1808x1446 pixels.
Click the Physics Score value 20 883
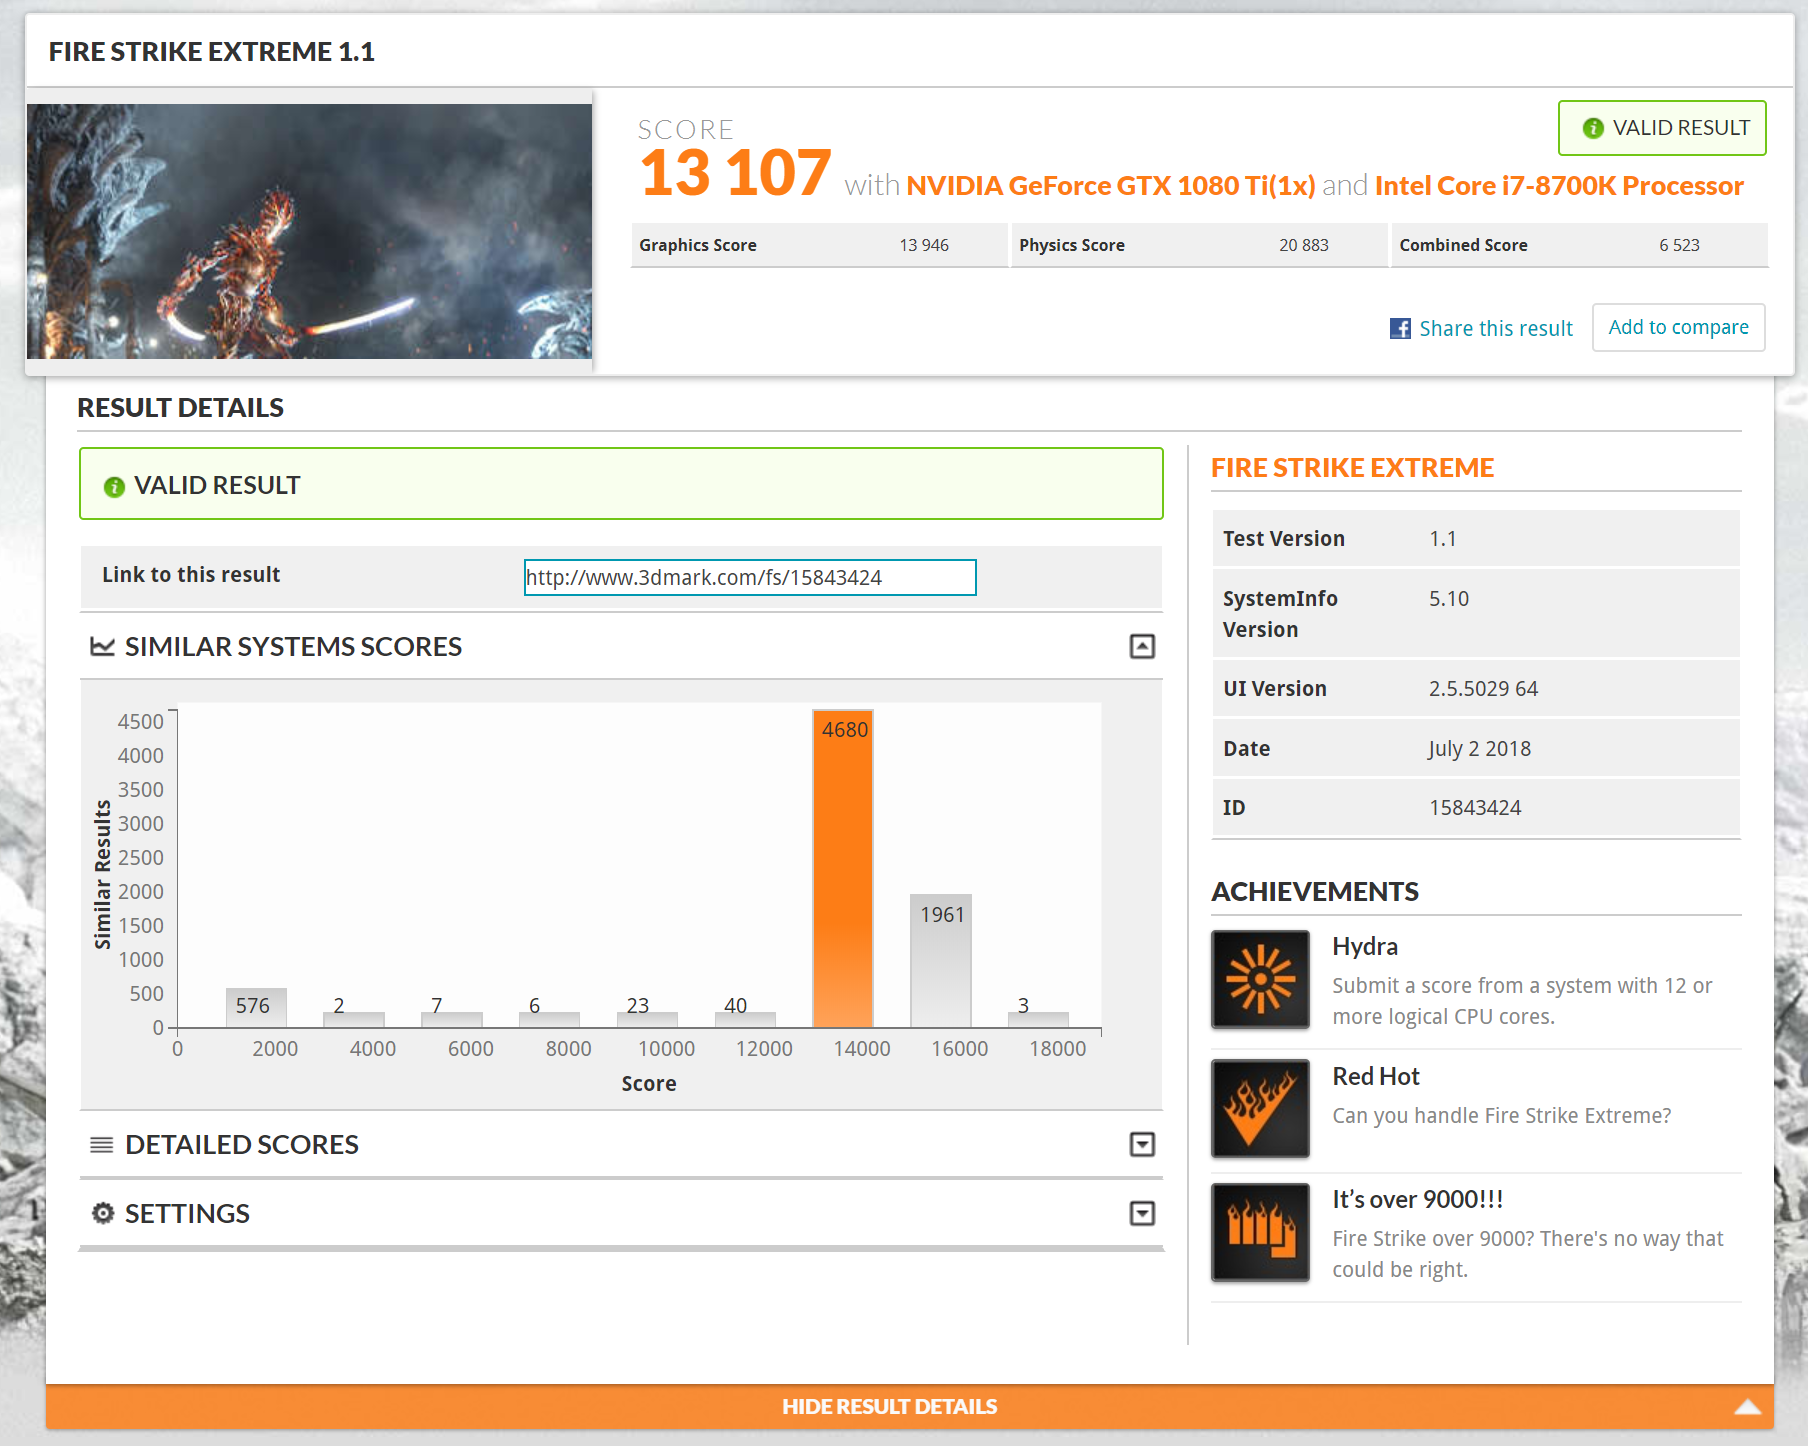pos(1304,245)
